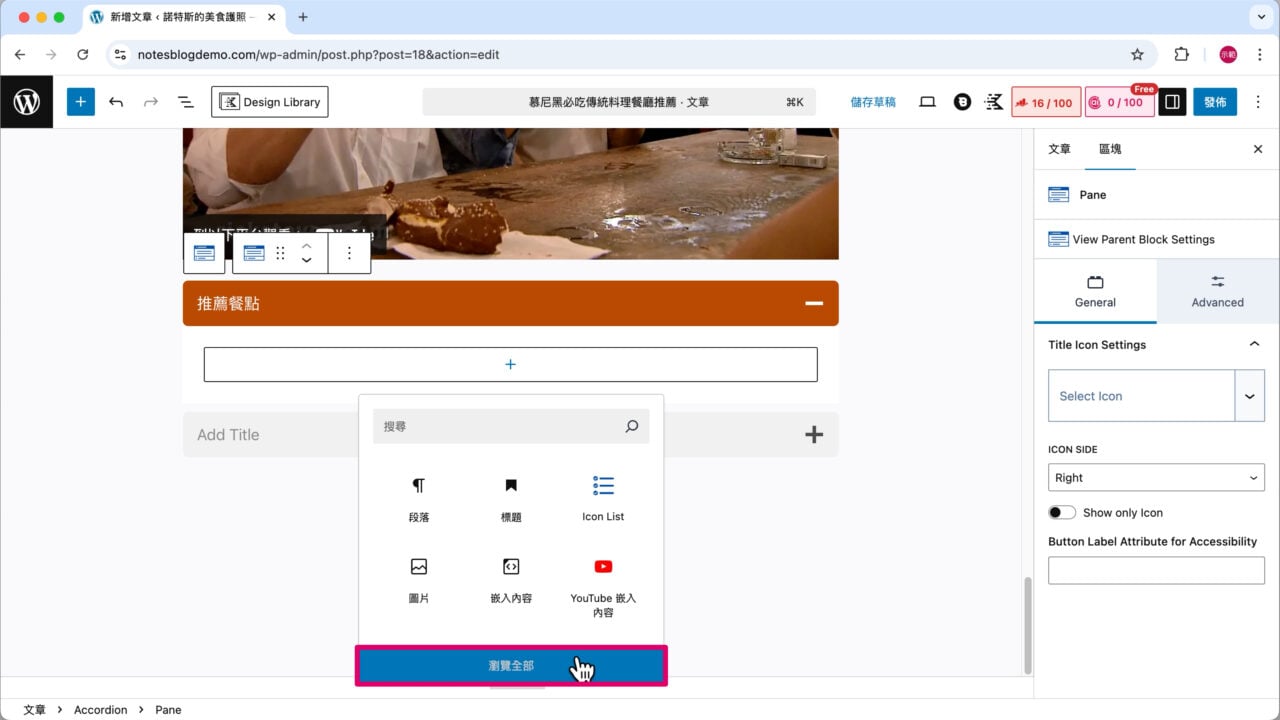Insert a 段落 paragraph block

click(x=419, y=497)
